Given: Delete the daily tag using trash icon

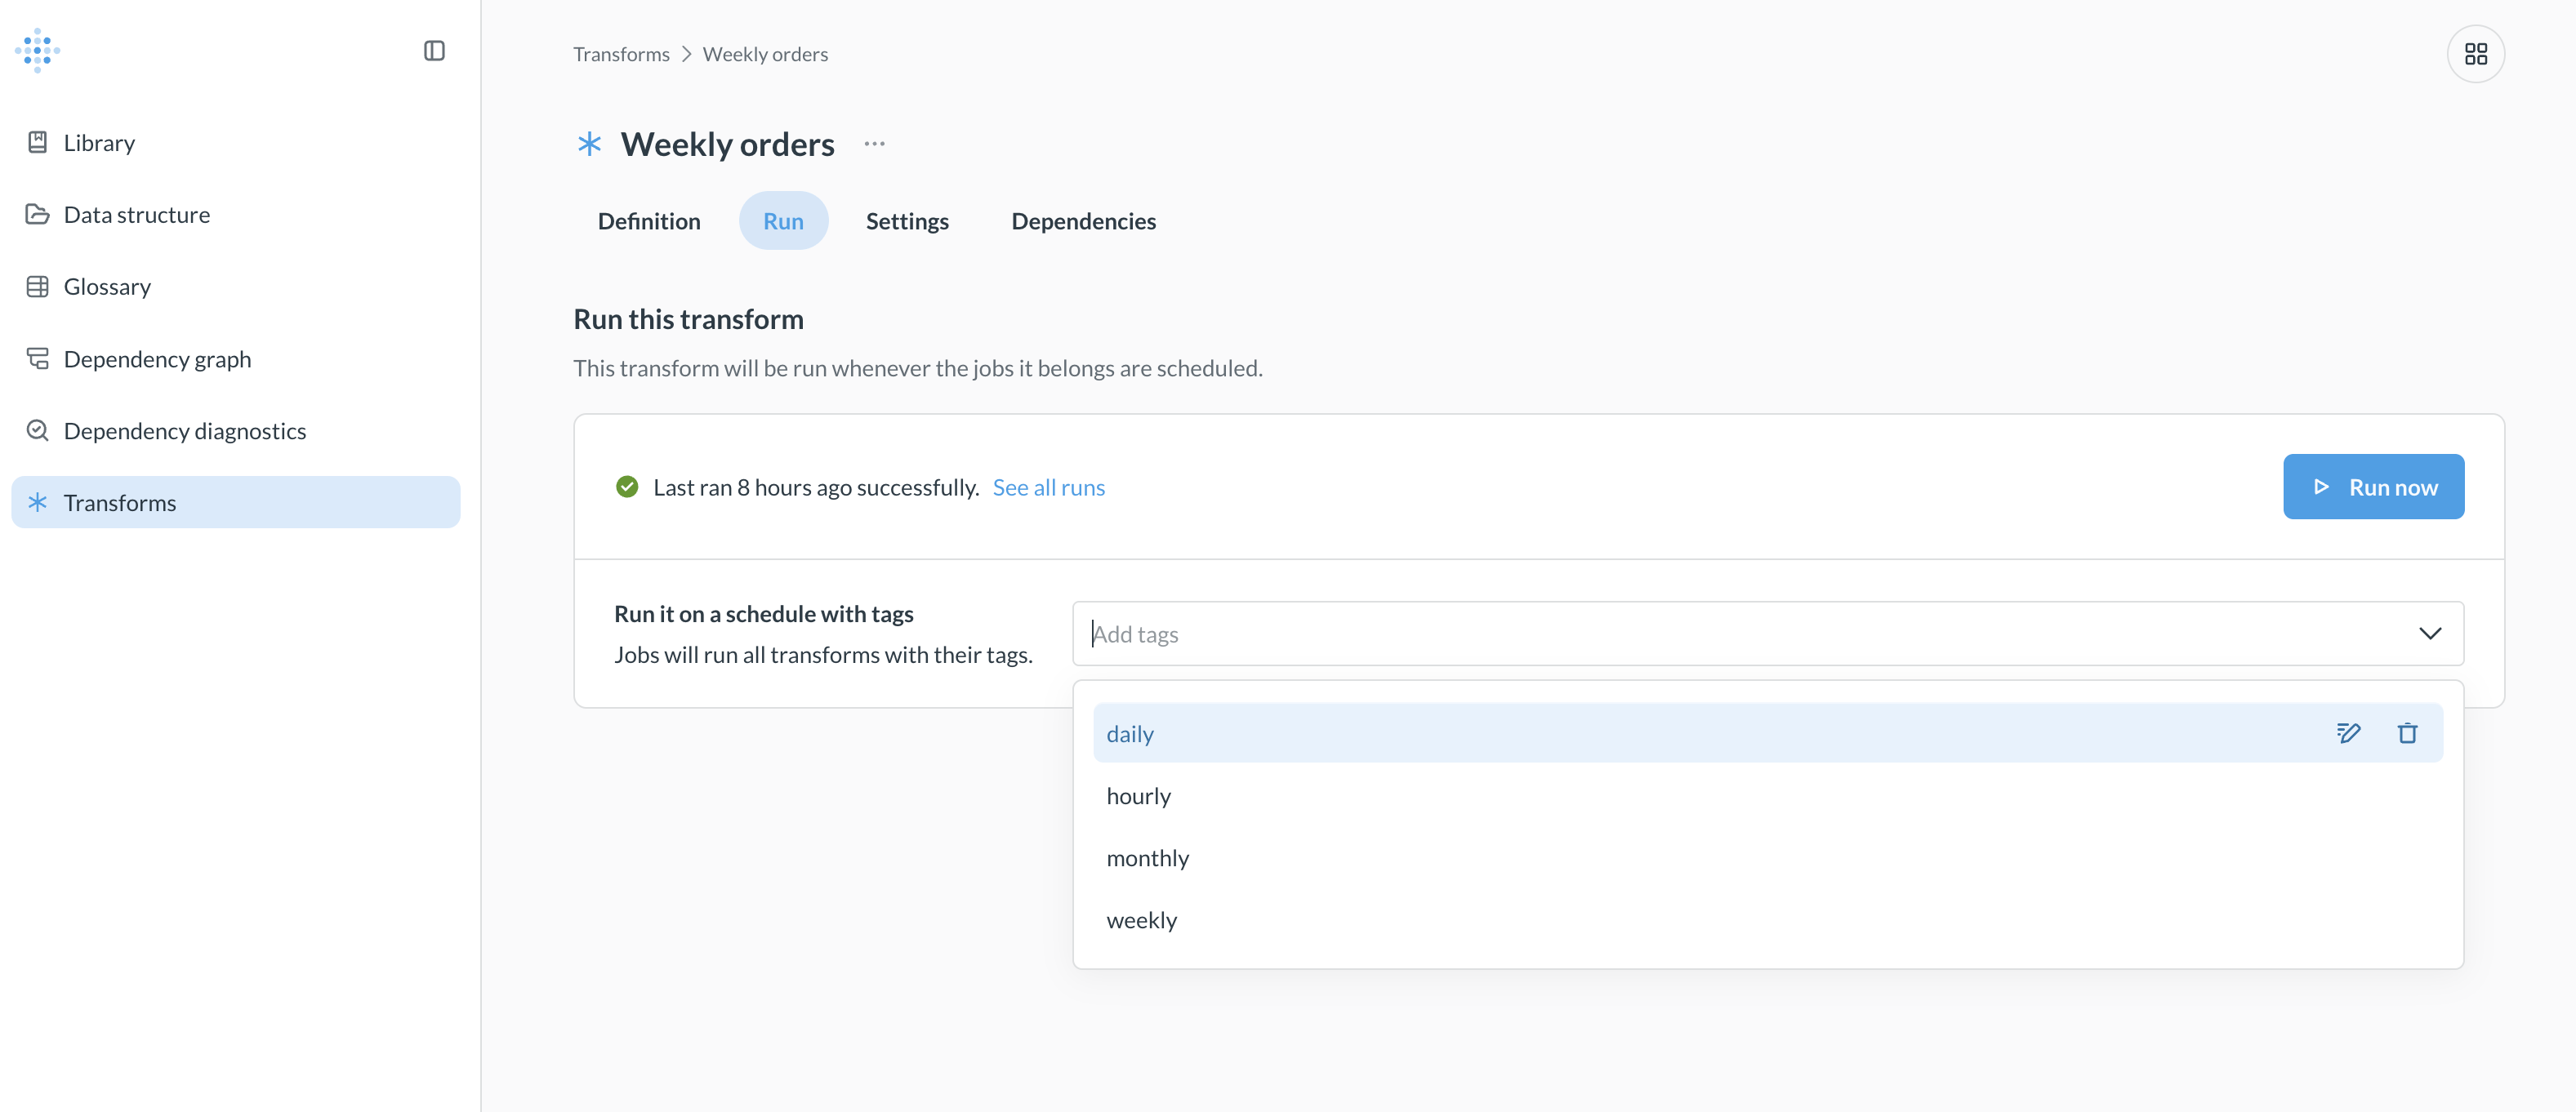Looking at the screenshot, I should [x=2408, y=732].
